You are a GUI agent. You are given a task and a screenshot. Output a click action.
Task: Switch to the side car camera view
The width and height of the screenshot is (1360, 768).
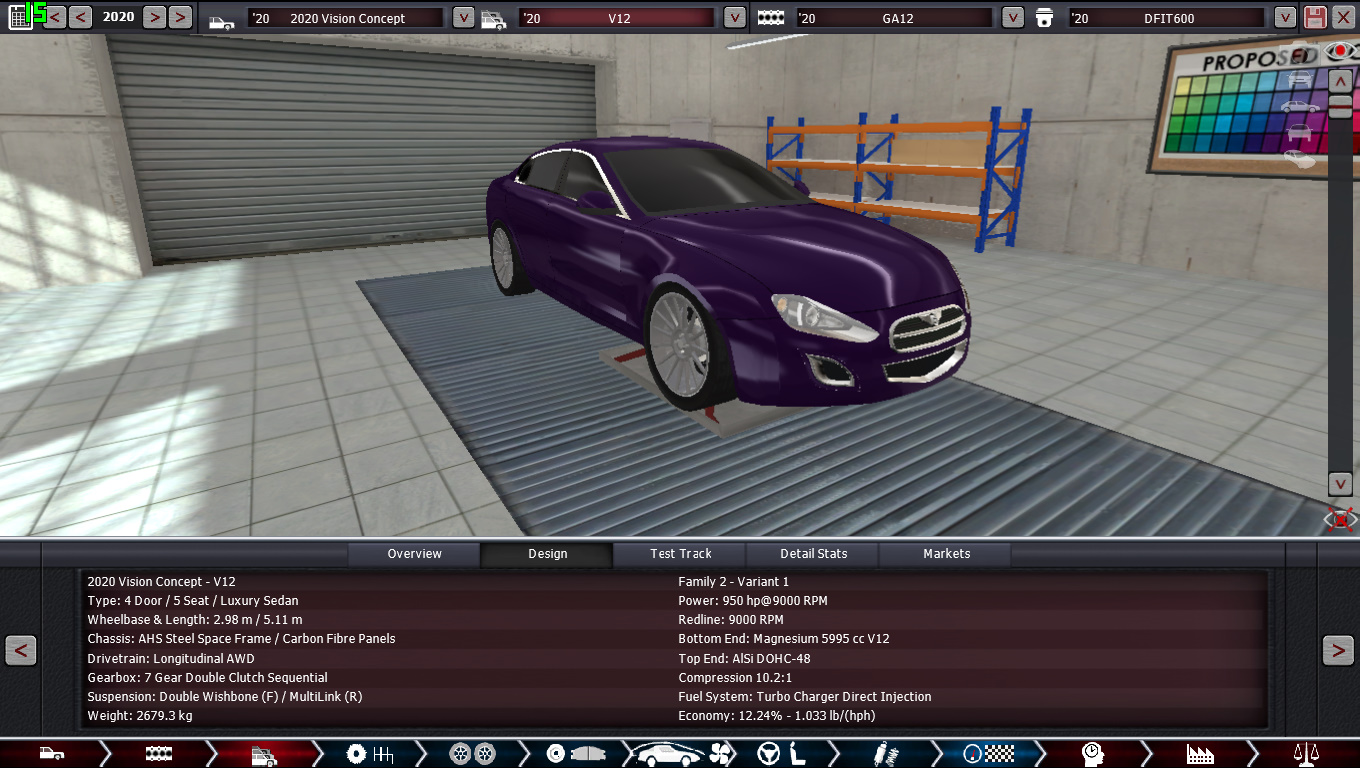(x=1299, y=106)
